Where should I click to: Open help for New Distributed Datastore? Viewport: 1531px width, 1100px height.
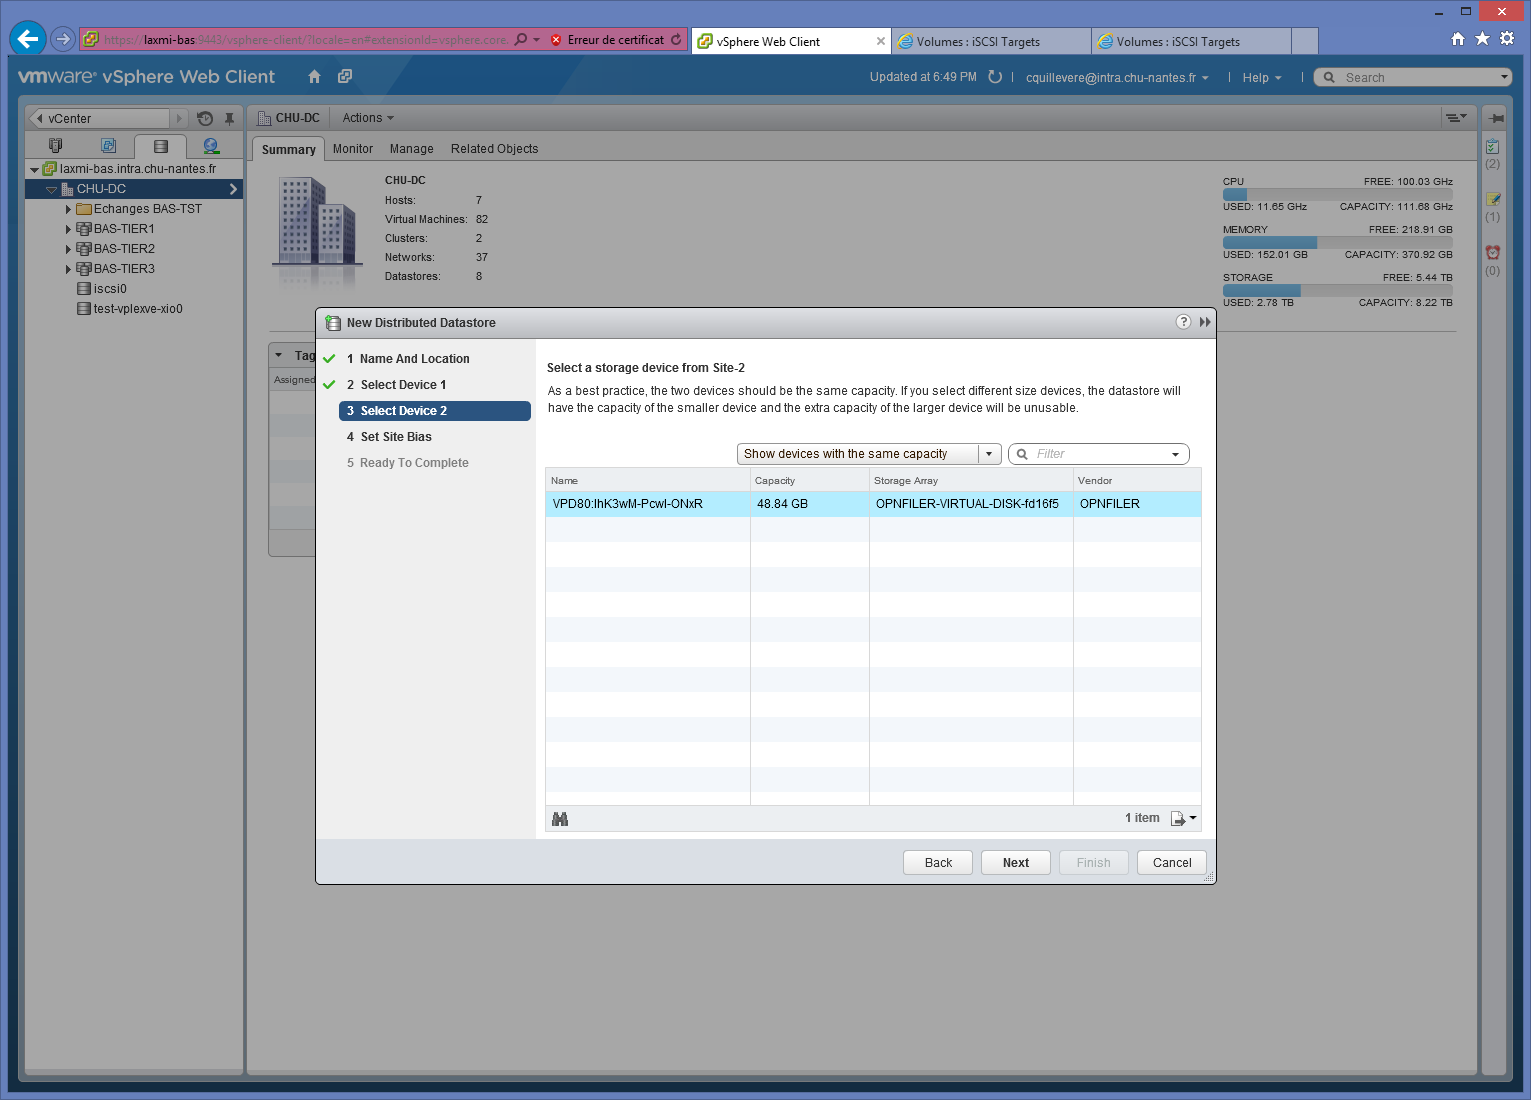pyautogui.click(x=1184, y=322)
